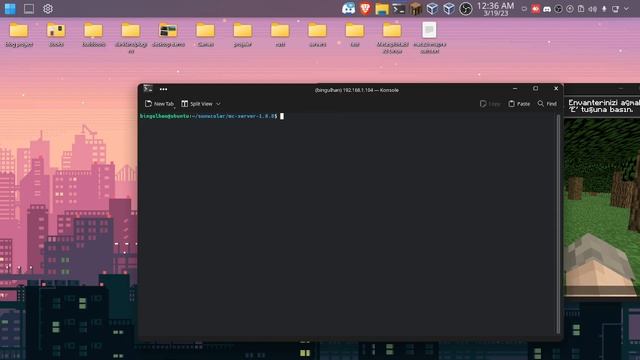Click the Minecraft game window view

[602, 207]
